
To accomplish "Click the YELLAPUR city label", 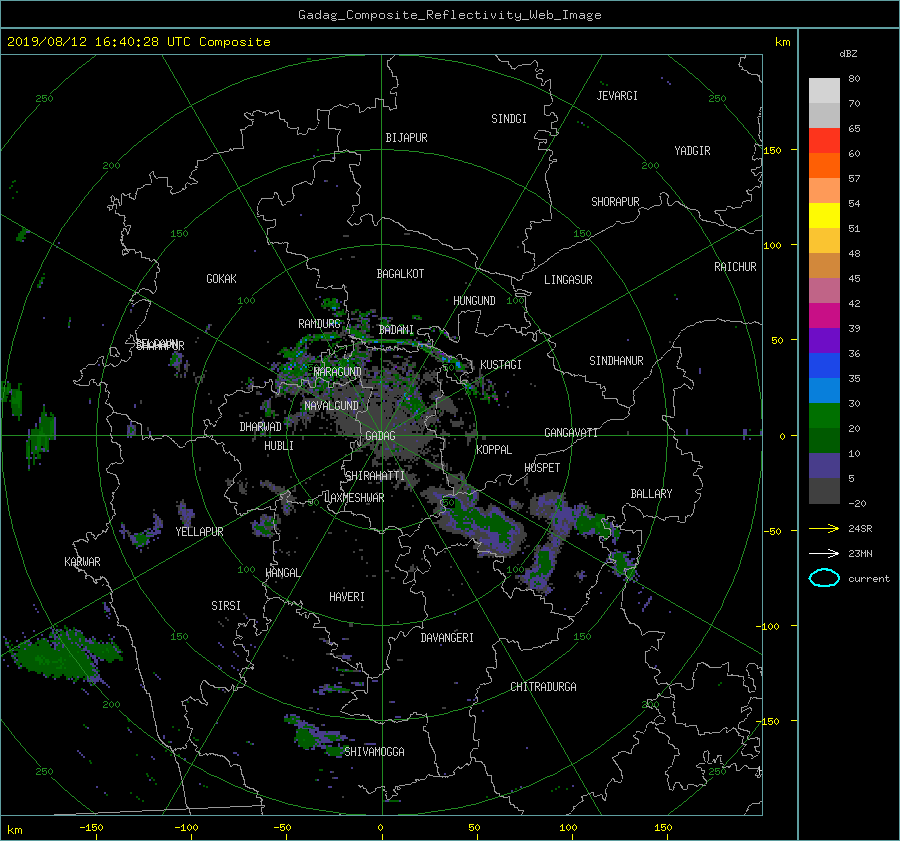I will click(199, 532).
